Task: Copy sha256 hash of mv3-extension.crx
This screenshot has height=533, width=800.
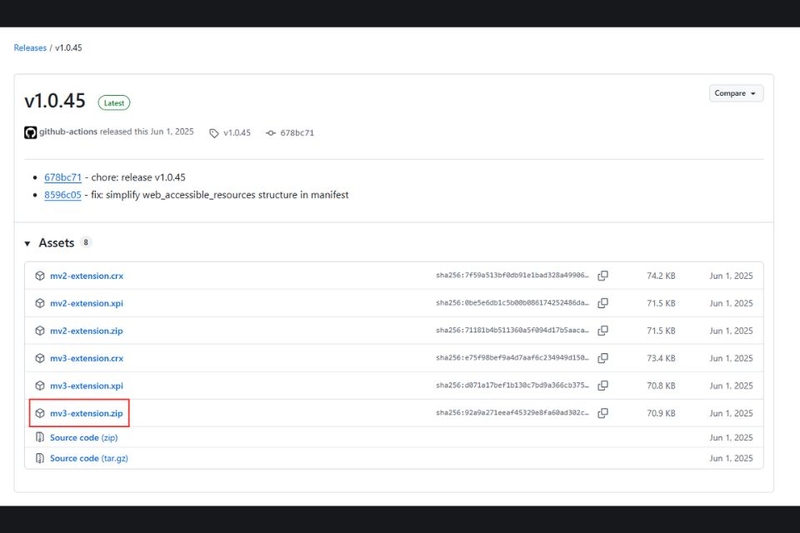Action: click(x=603, y=358)
